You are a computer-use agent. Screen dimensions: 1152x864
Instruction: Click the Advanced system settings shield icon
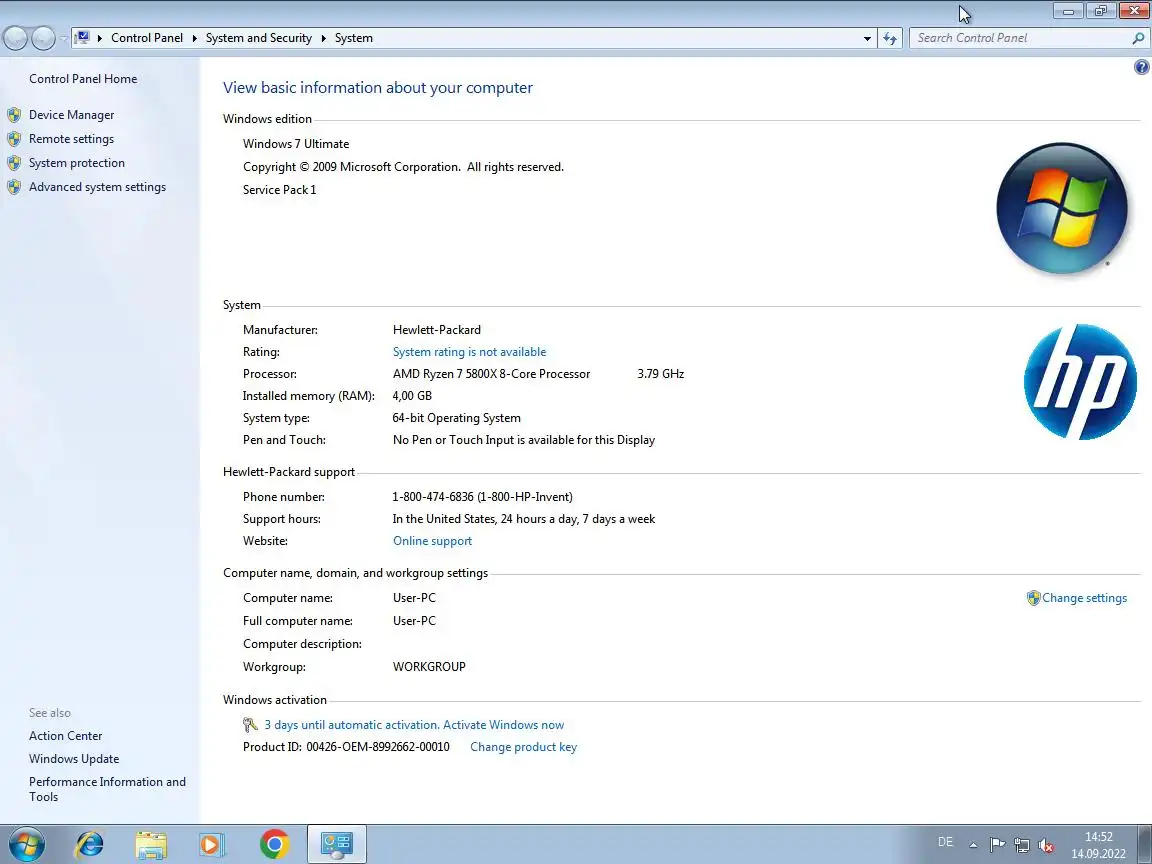point(14,187)
